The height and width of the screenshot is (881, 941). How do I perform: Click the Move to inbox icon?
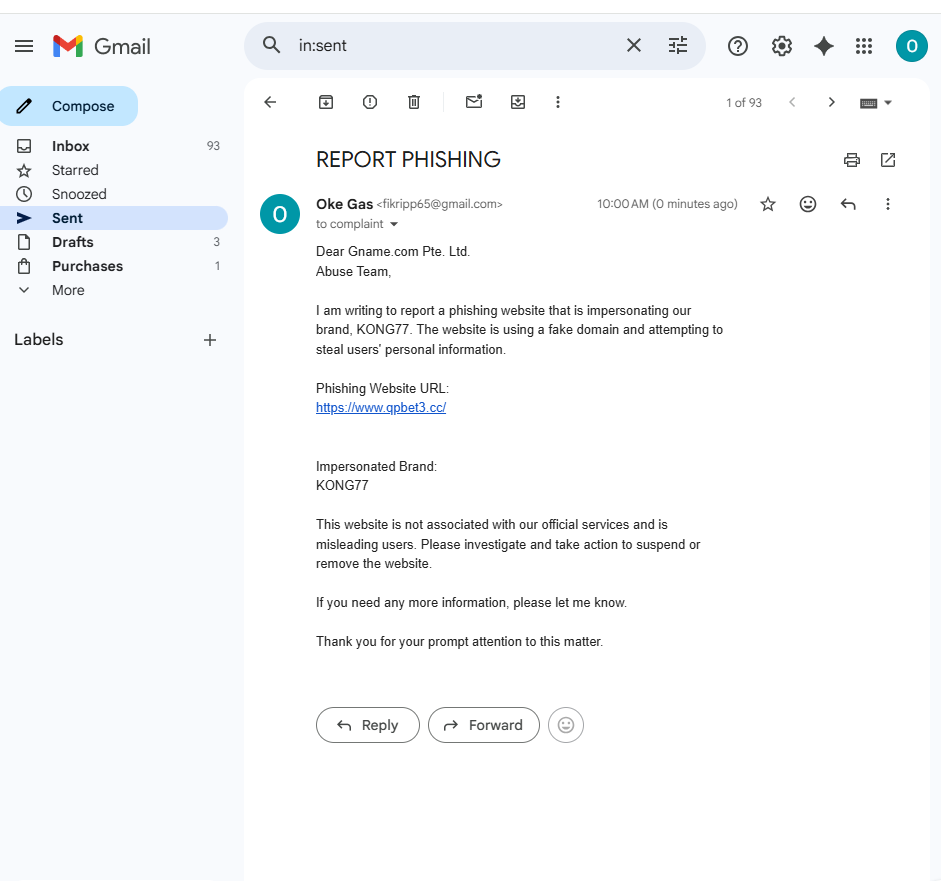point(518,102)
